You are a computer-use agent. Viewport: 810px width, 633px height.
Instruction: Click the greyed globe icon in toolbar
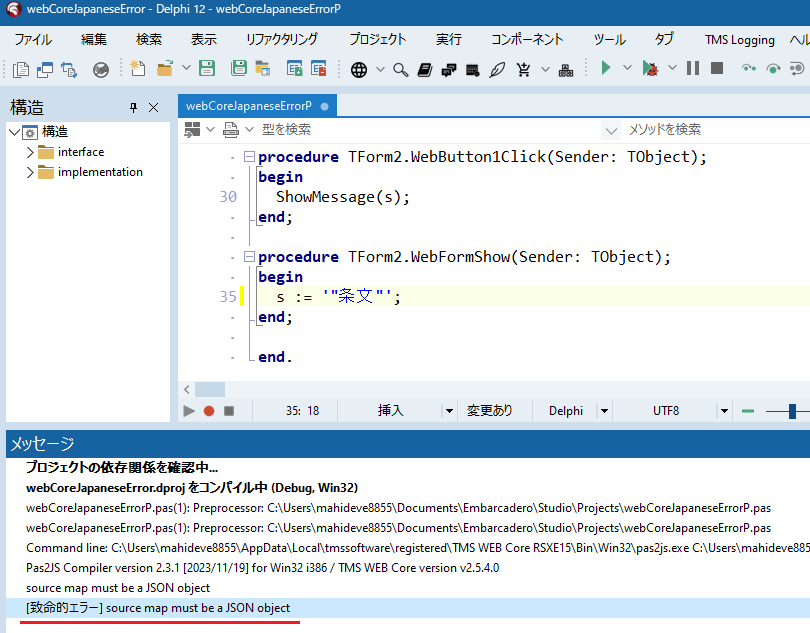click(101, 69)
